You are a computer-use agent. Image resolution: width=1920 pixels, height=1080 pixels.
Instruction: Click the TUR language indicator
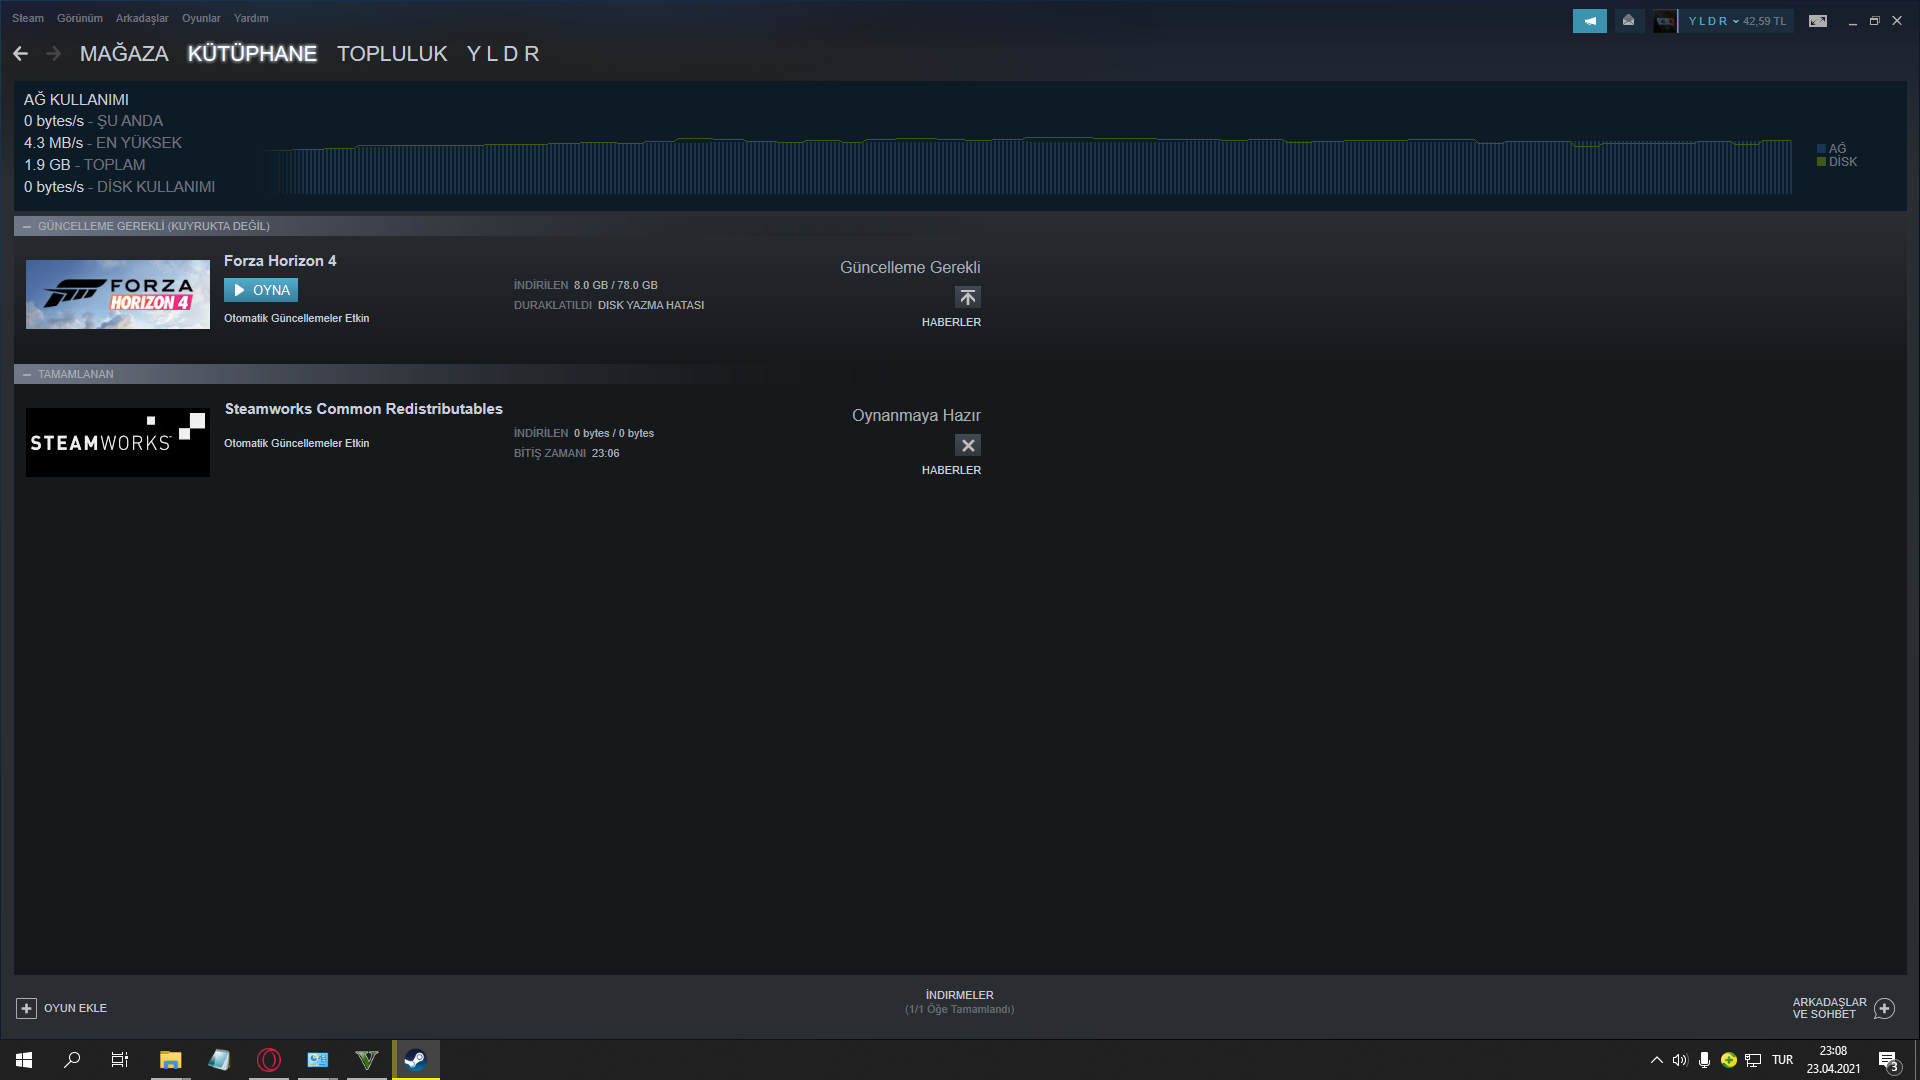pyautogui.click(x=1782, y=1060)
